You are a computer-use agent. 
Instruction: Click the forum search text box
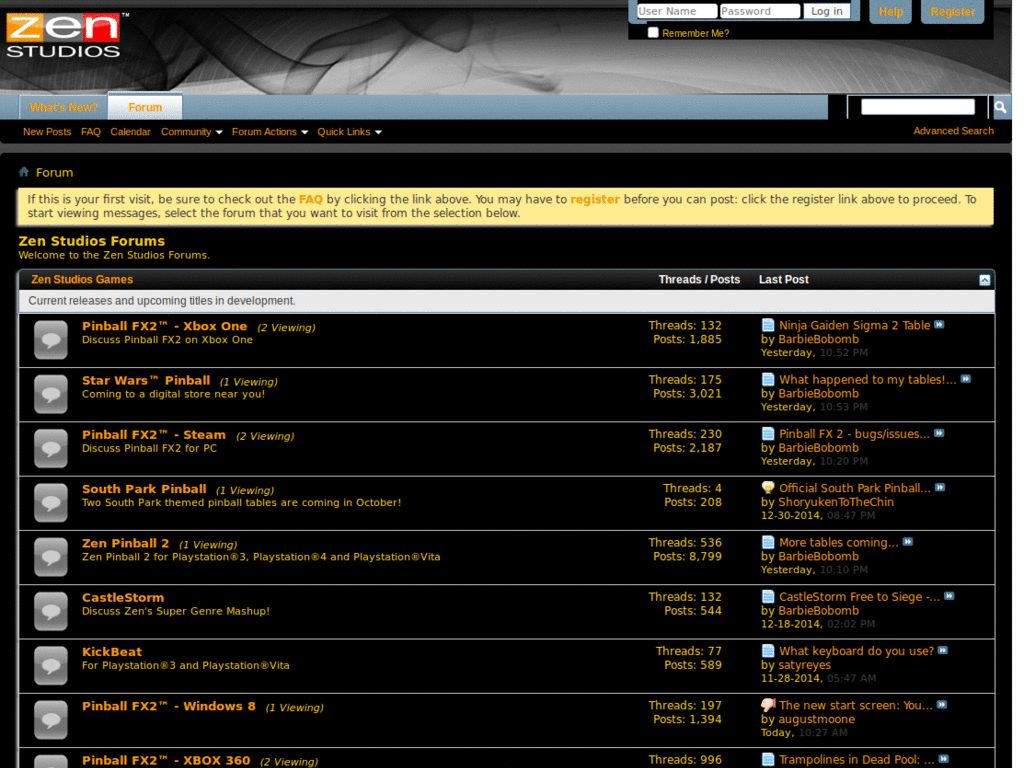click(918, 107)
